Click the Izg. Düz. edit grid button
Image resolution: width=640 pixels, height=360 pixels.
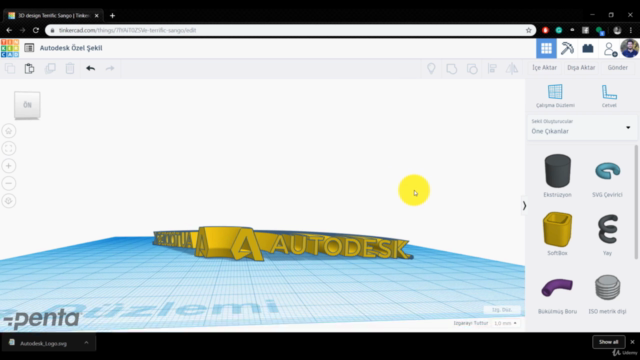click(502, 310)
